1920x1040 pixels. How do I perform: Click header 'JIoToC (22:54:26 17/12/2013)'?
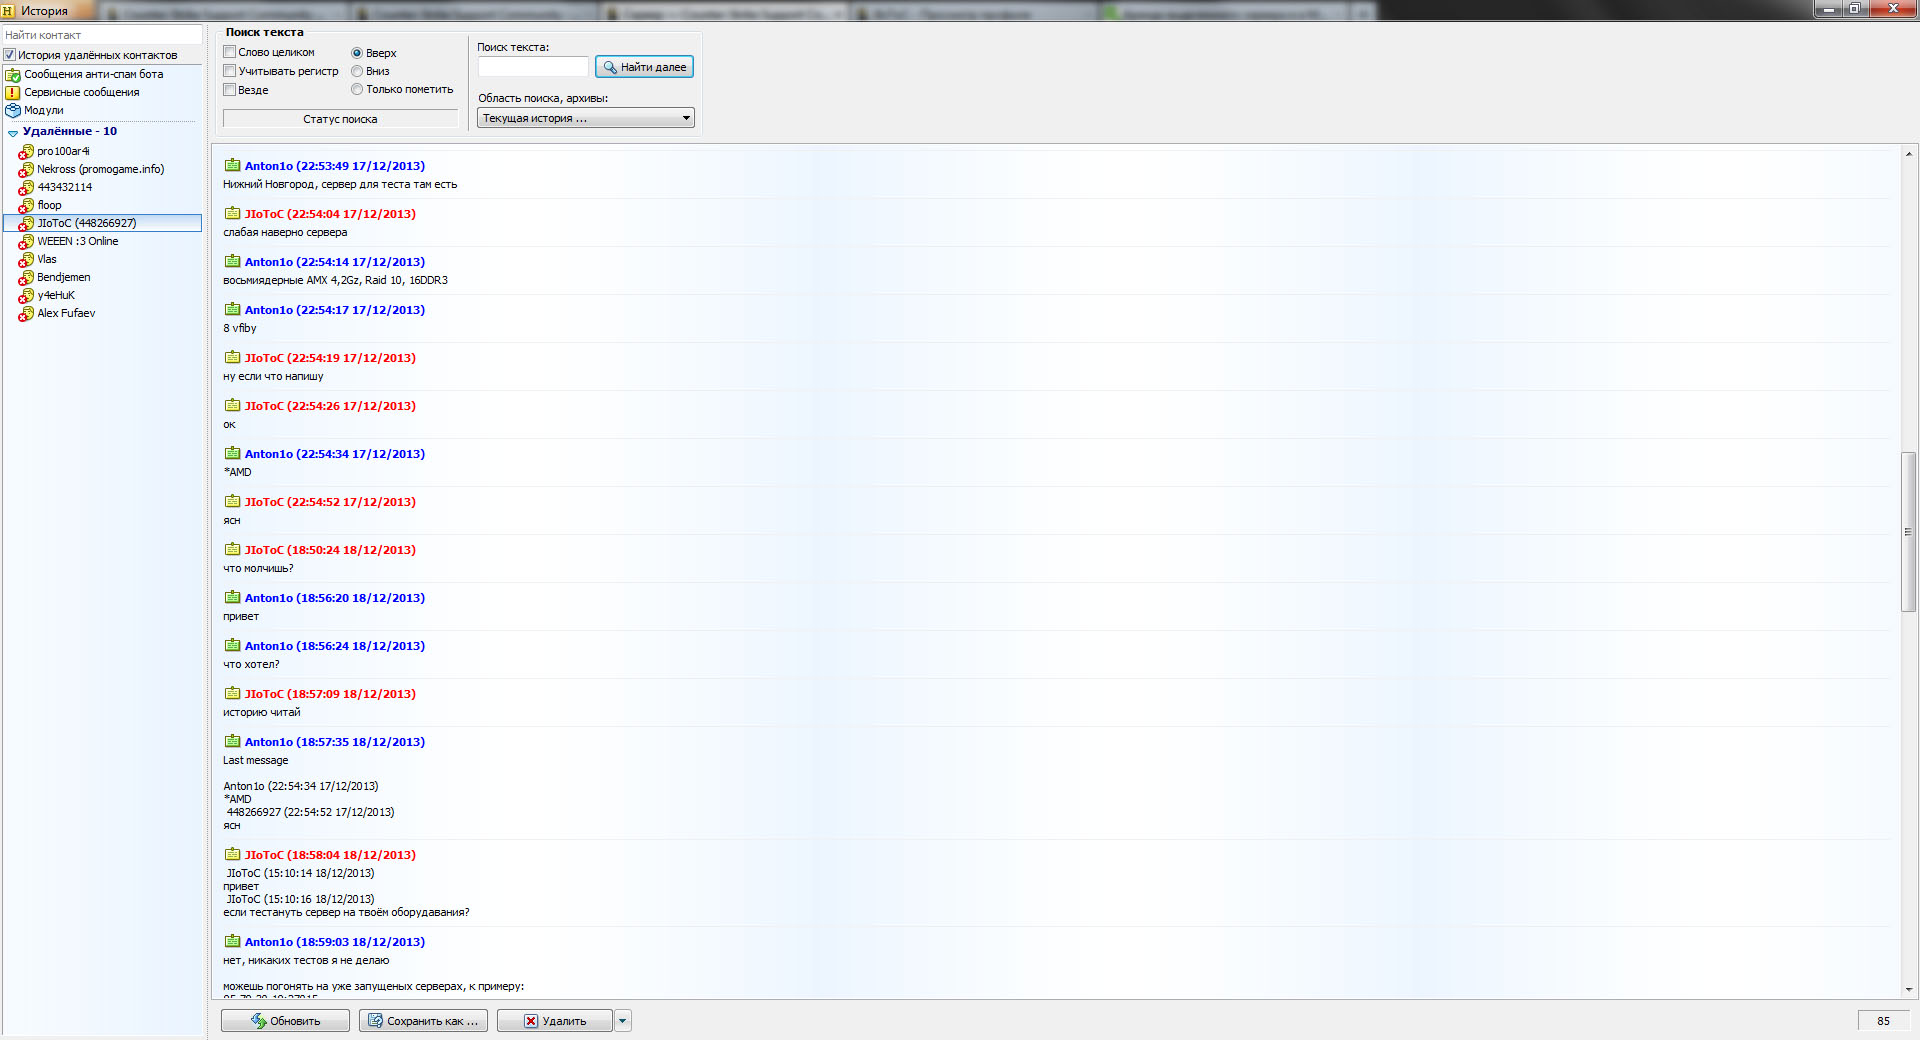(330, 406)
